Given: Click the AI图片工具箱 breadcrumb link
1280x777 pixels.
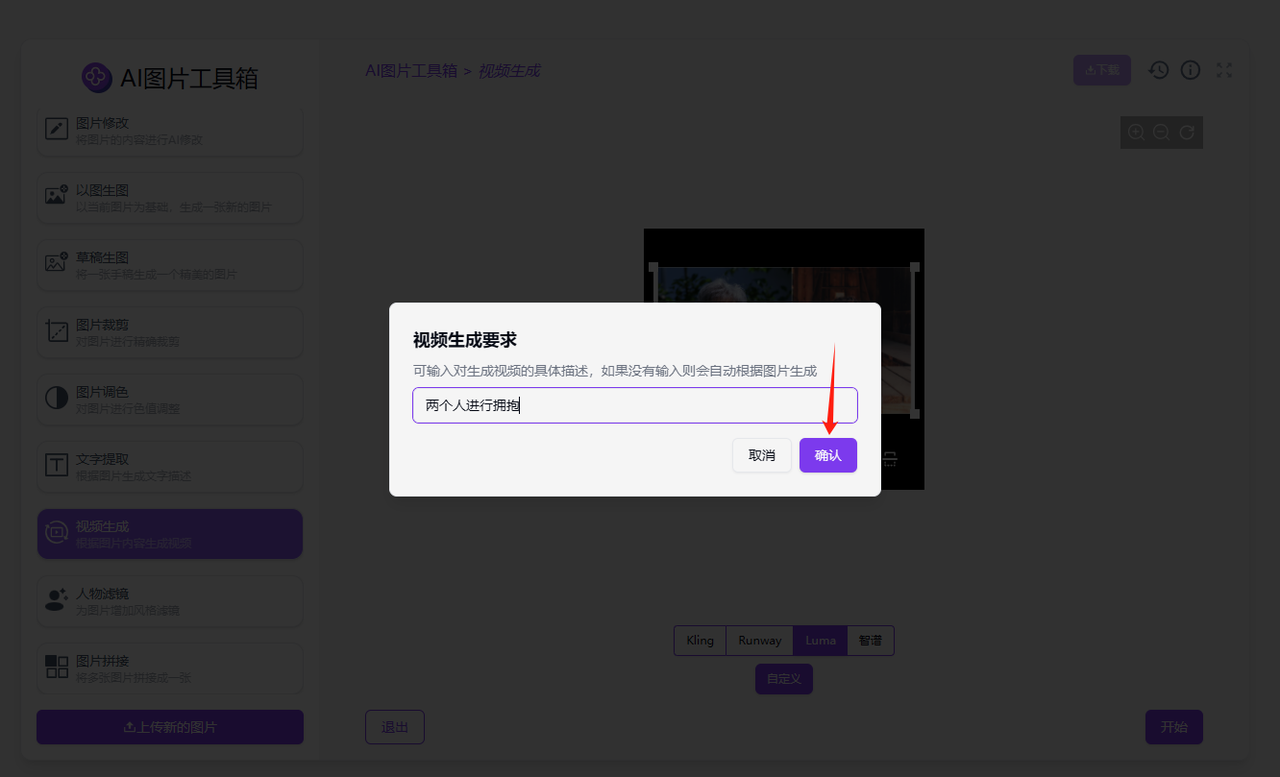Looking at the screenshot, I should click(411, 71).
